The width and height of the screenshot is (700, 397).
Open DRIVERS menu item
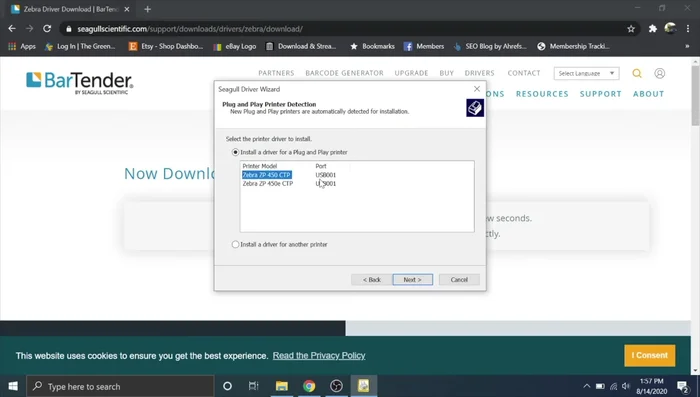click(479, 73)
